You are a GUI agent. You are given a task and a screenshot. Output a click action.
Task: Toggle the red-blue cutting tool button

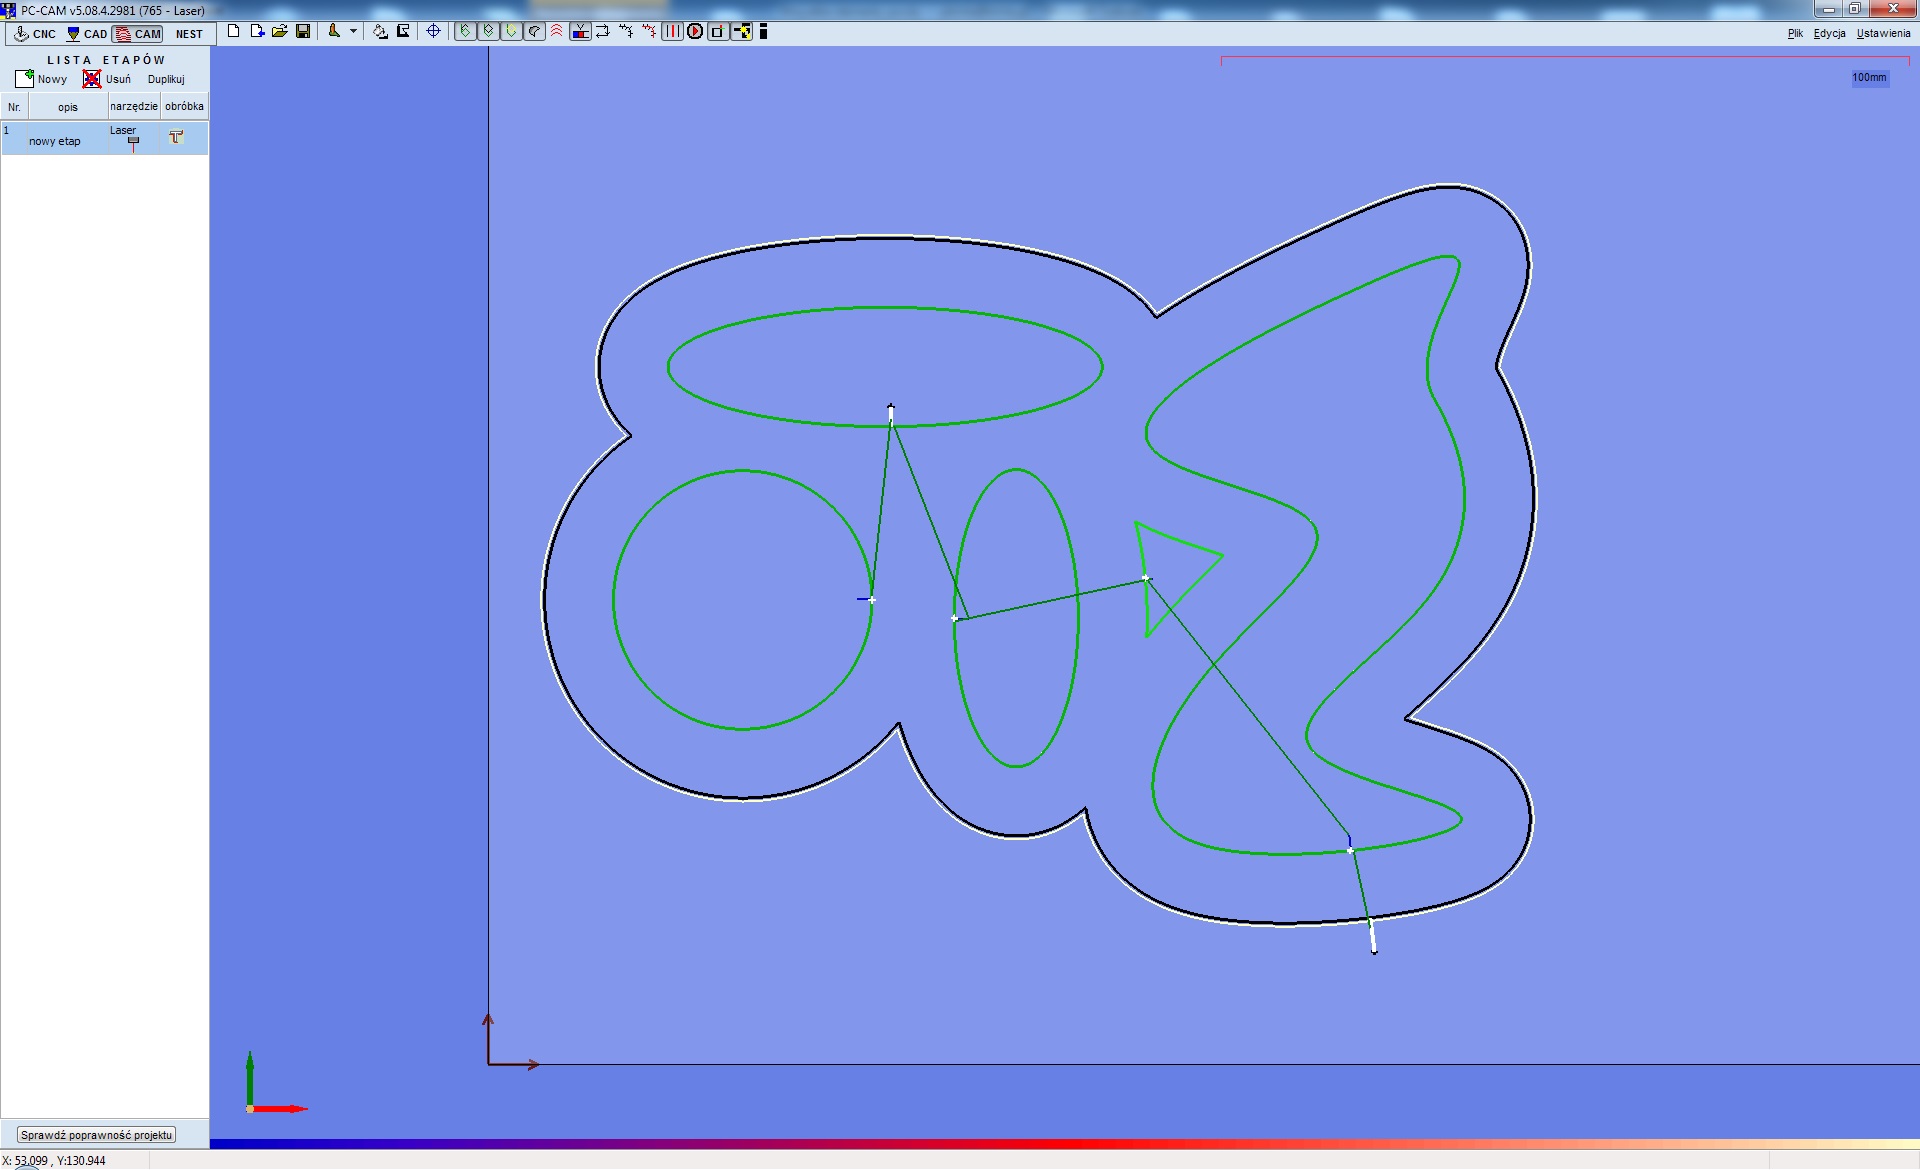point(580,31)
